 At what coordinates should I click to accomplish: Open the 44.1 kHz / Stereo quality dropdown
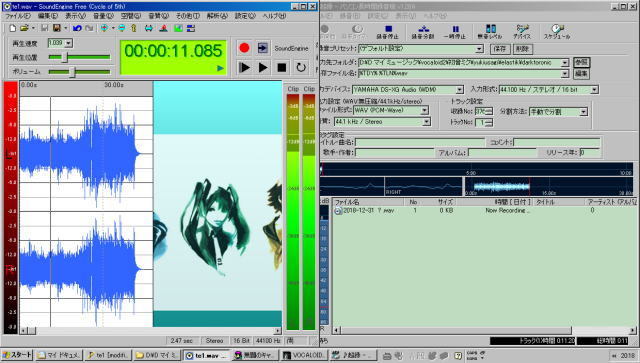(x=427, y=122)
